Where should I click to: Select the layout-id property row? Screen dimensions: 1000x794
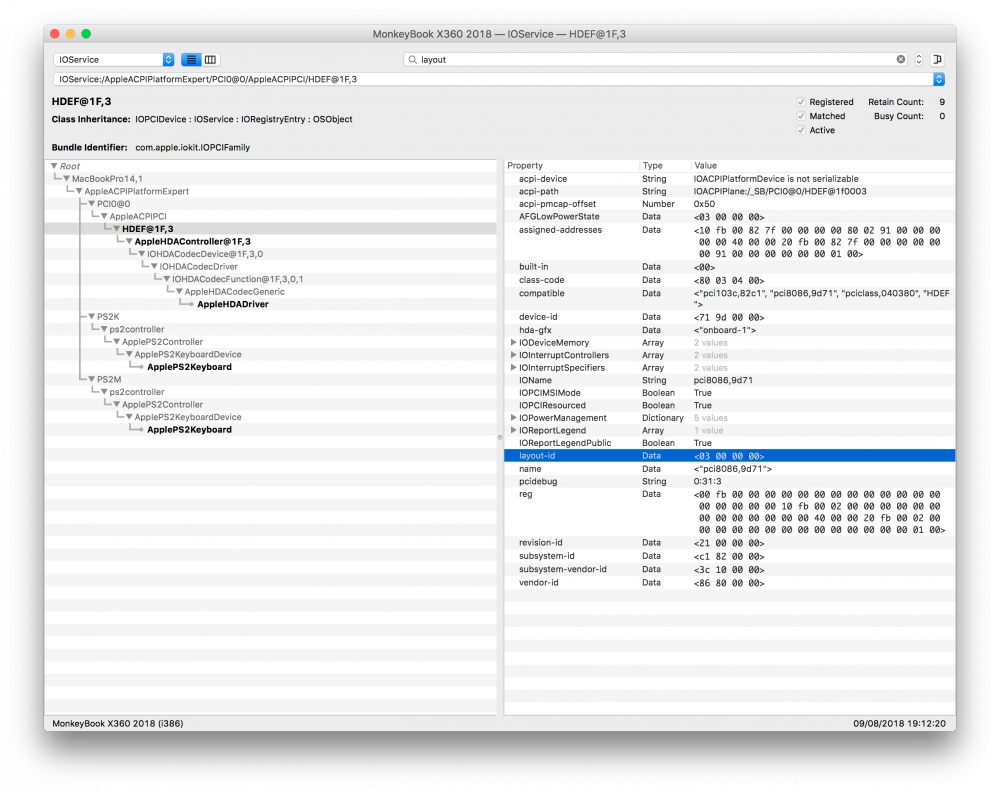pos(730,455)
